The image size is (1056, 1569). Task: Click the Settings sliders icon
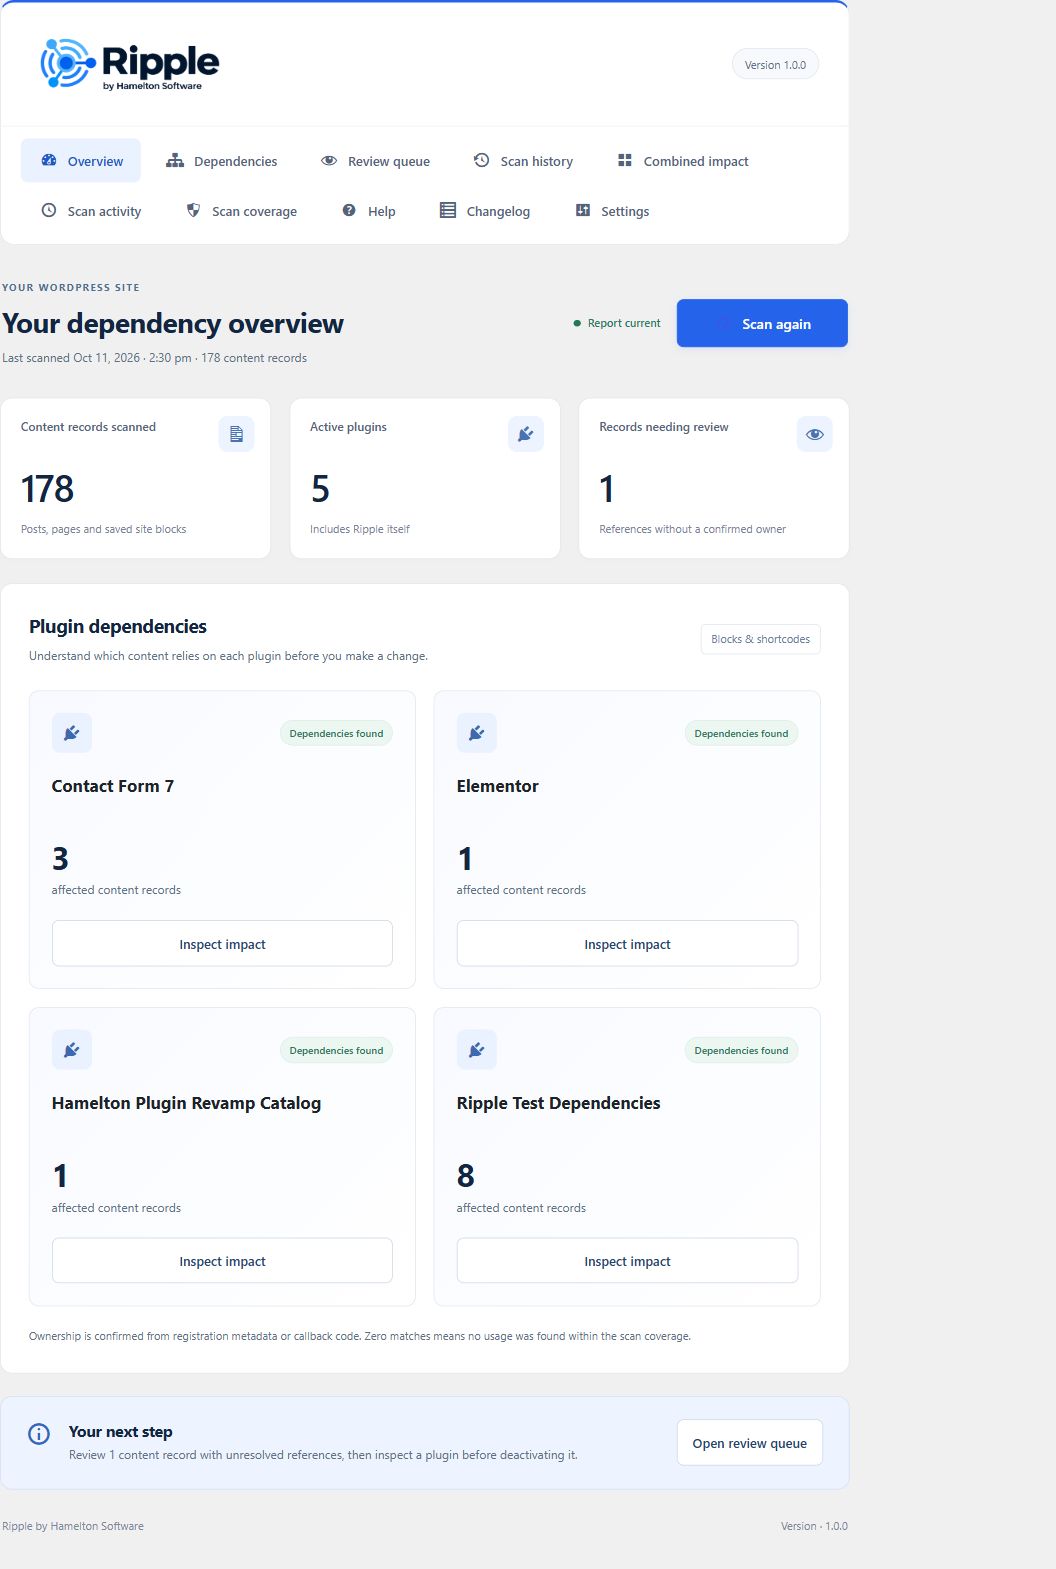[583, 210]
